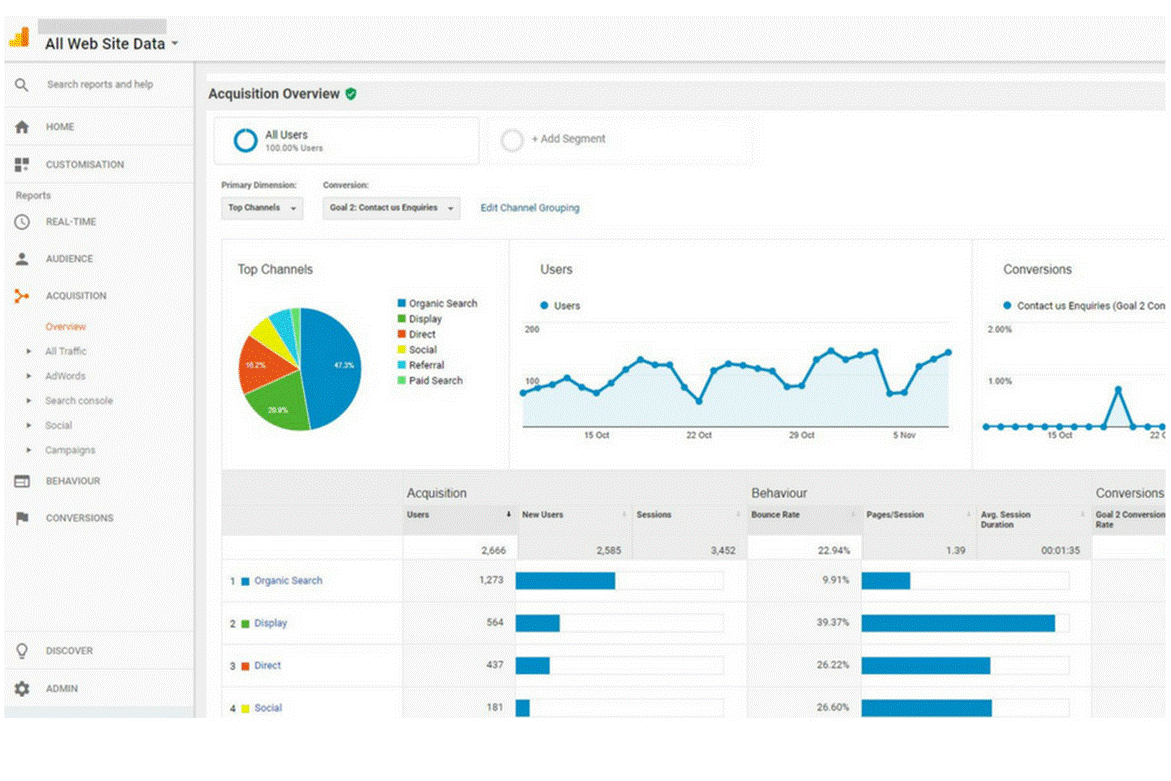Image resolution: width=1171 pixels, height=781 pixels.
Task: Open Behaviour reports via its sidebar icon
Action: 22,481
